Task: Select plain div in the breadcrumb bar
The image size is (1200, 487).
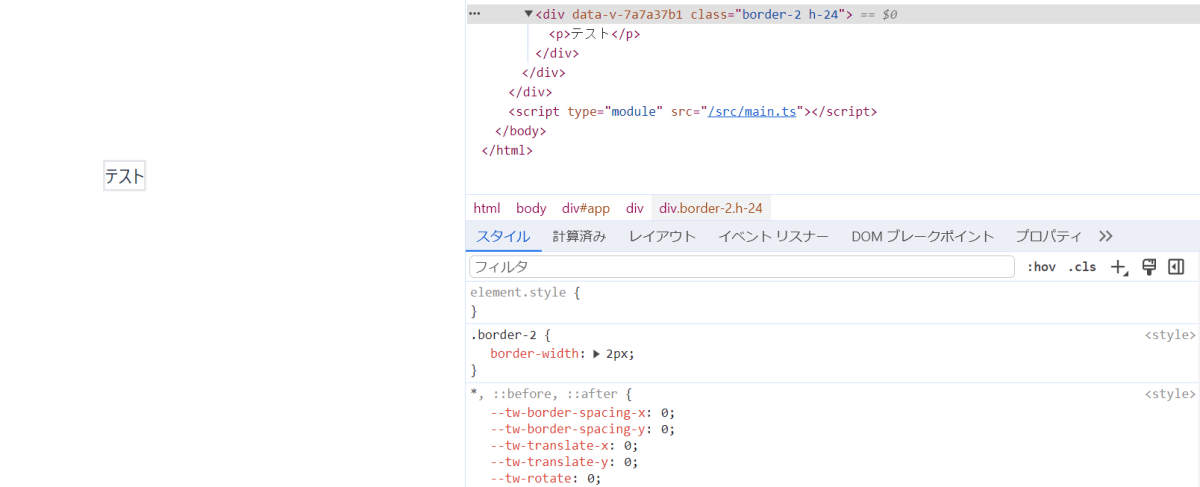Action: coord(635,208)
